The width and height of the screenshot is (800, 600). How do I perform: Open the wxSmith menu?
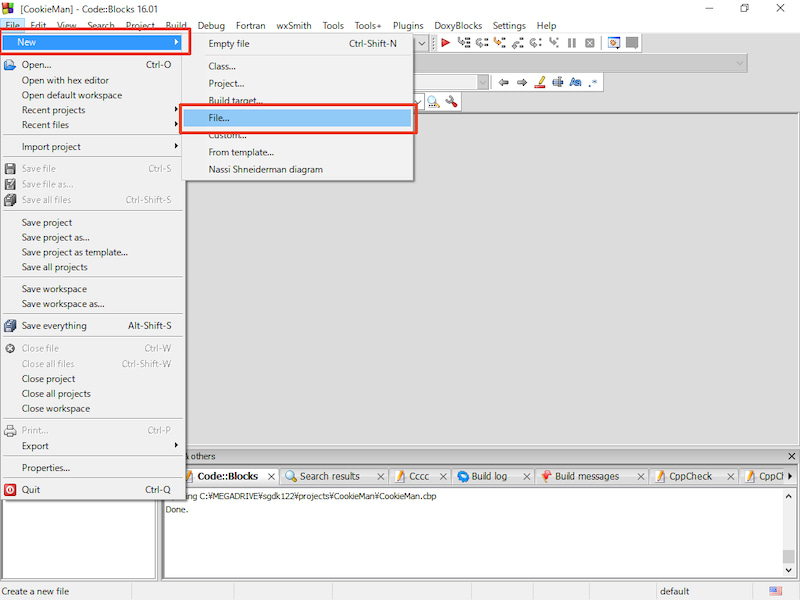pyautogui.click(x=294, y=26)
